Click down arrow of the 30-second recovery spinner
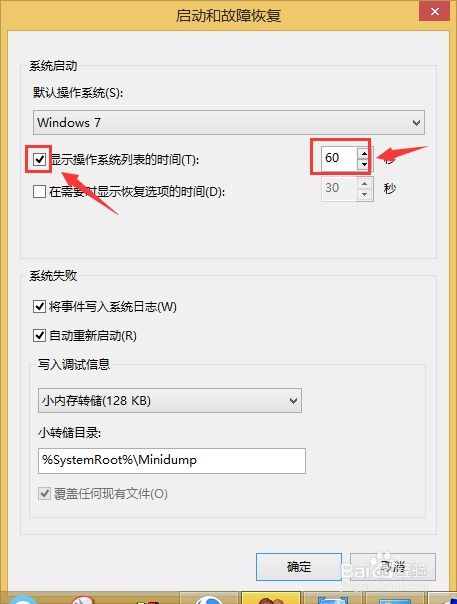 365,194
